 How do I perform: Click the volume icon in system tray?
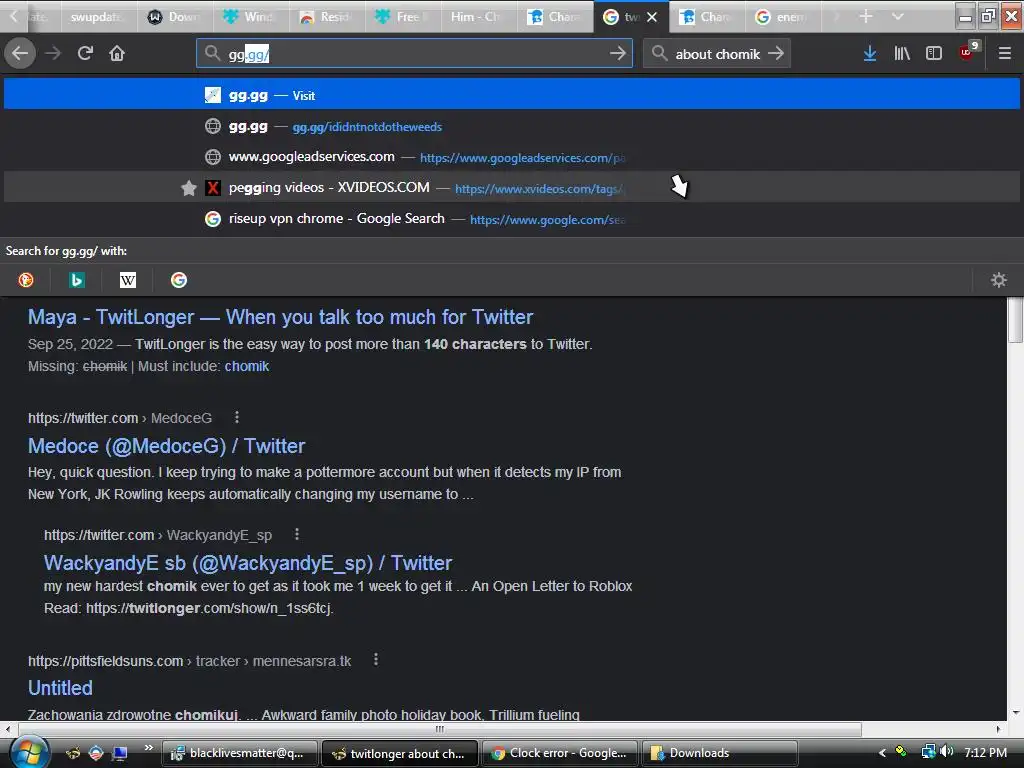point(947,752)
